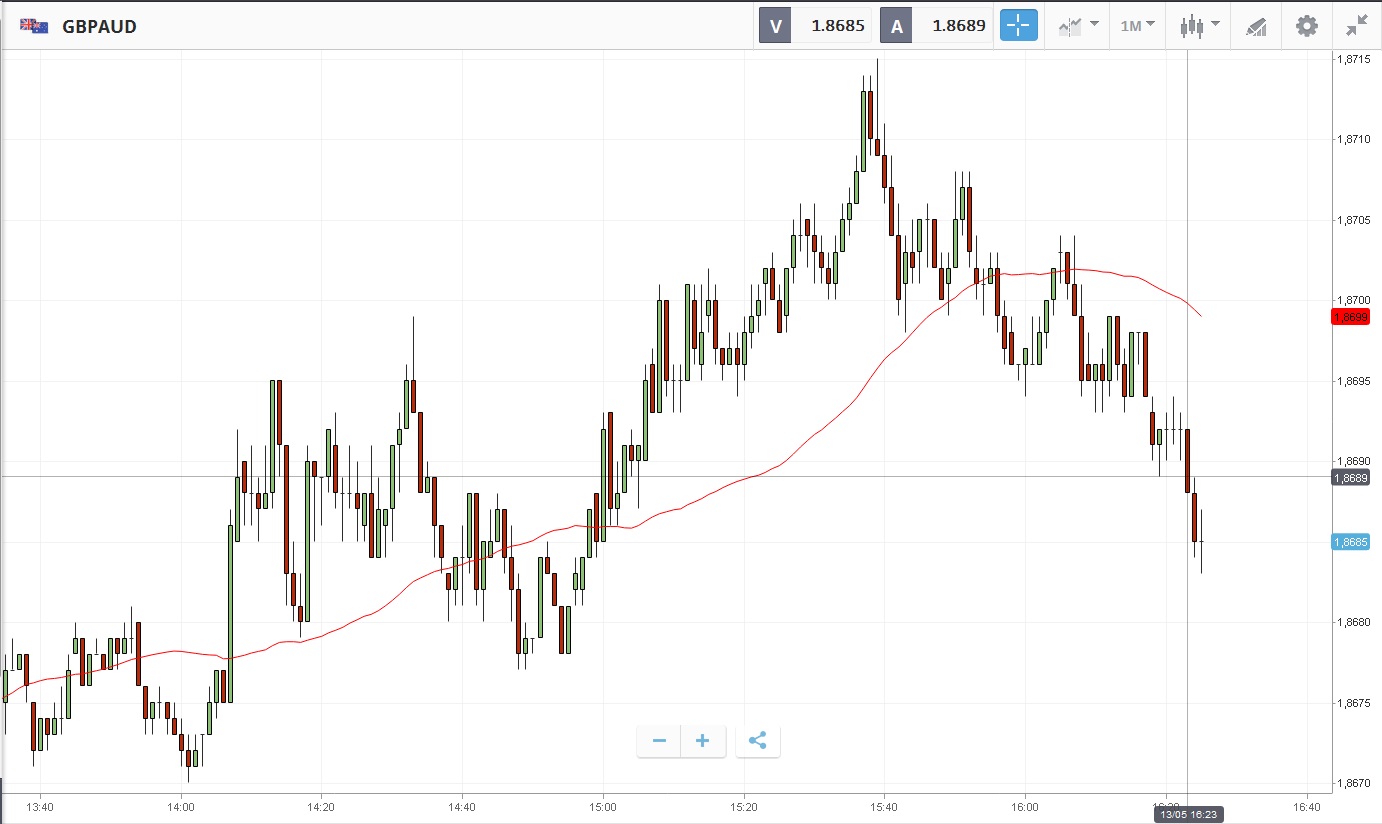The width and height of the screenshot is (1382, 824).
Task: Click the 1,8700 price axis label
Action: (1353, 301)
